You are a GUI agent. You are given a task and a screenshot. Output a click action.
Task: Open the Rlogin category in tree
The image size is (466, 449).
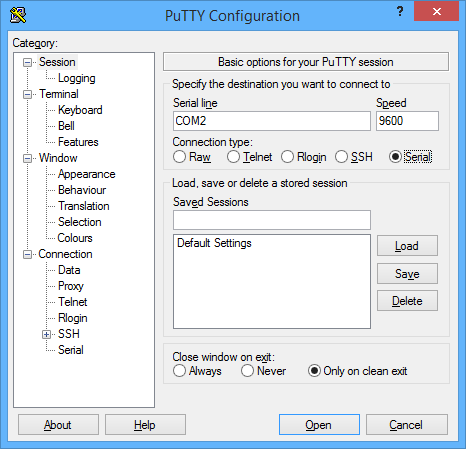pos(73,318)
